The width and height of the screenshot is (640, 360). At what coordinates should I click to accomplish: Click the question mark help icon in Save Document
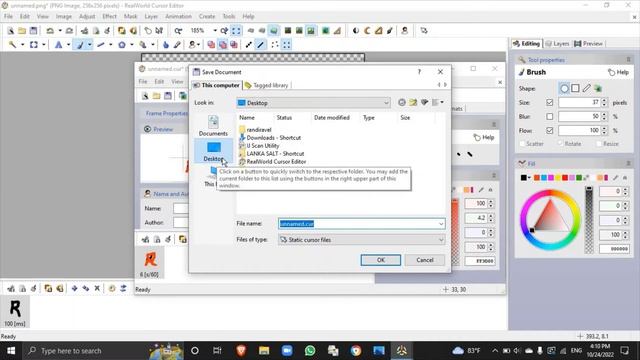point(419,72)
